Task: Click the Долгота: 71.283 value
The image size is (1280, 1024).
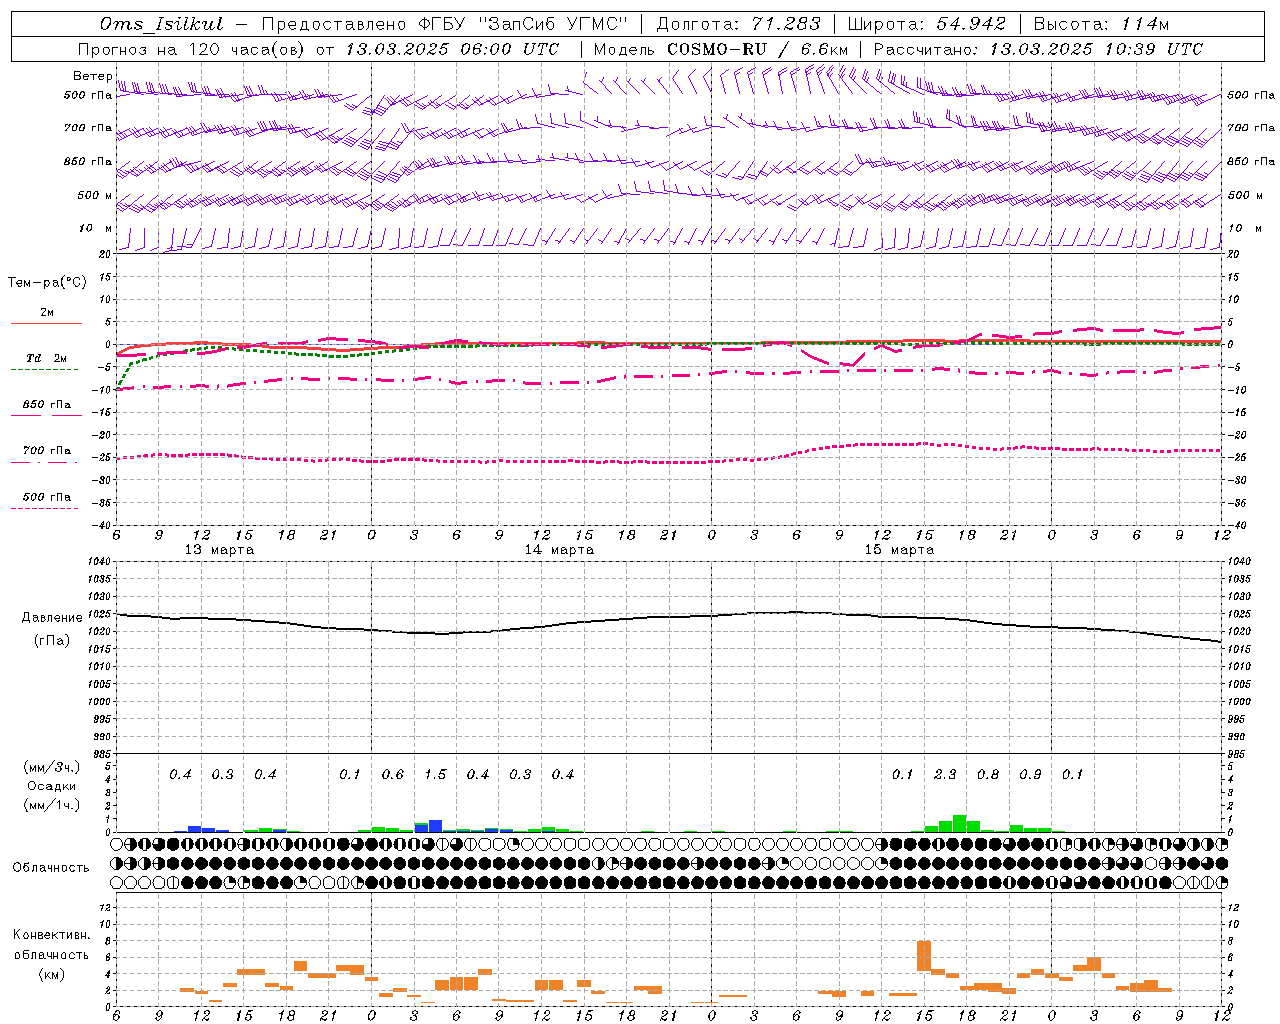Action: click(738, 24)
